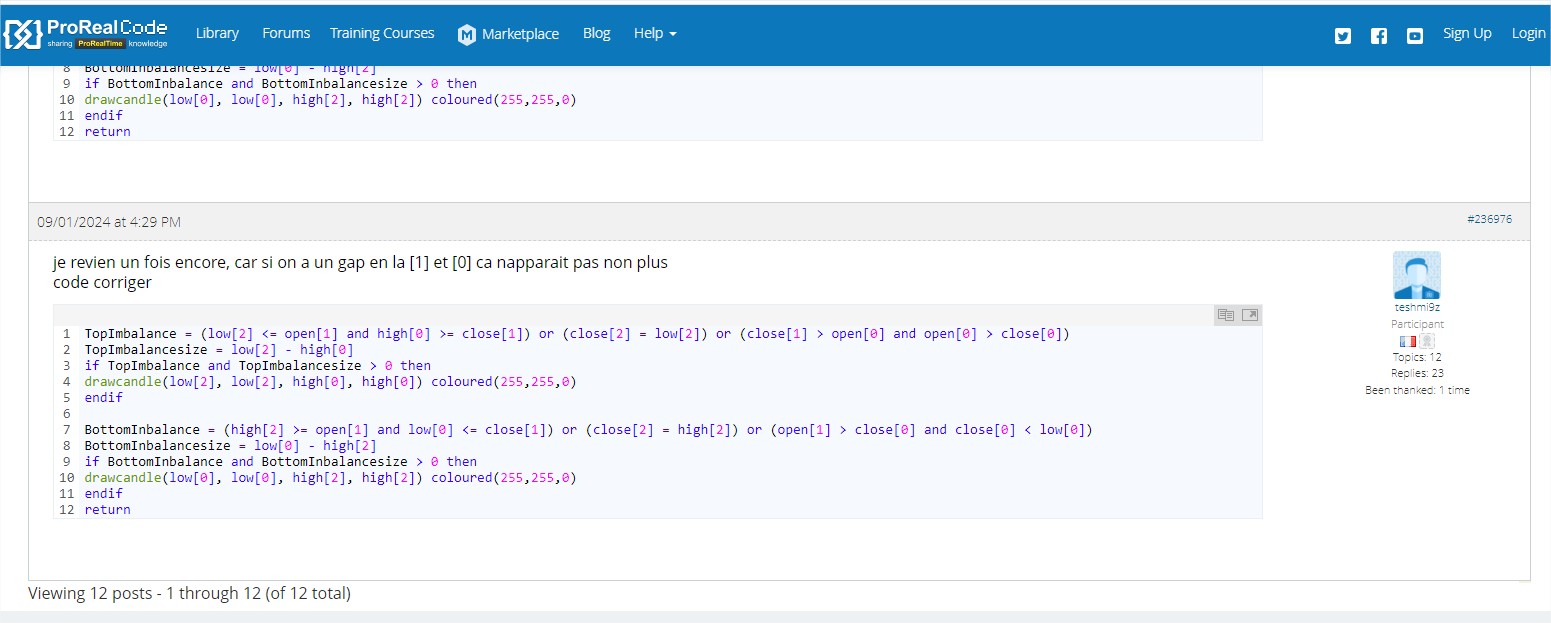Open the Blog menu item
Image resolution: width=1551 pixels, height=623 pixels.
596,33
